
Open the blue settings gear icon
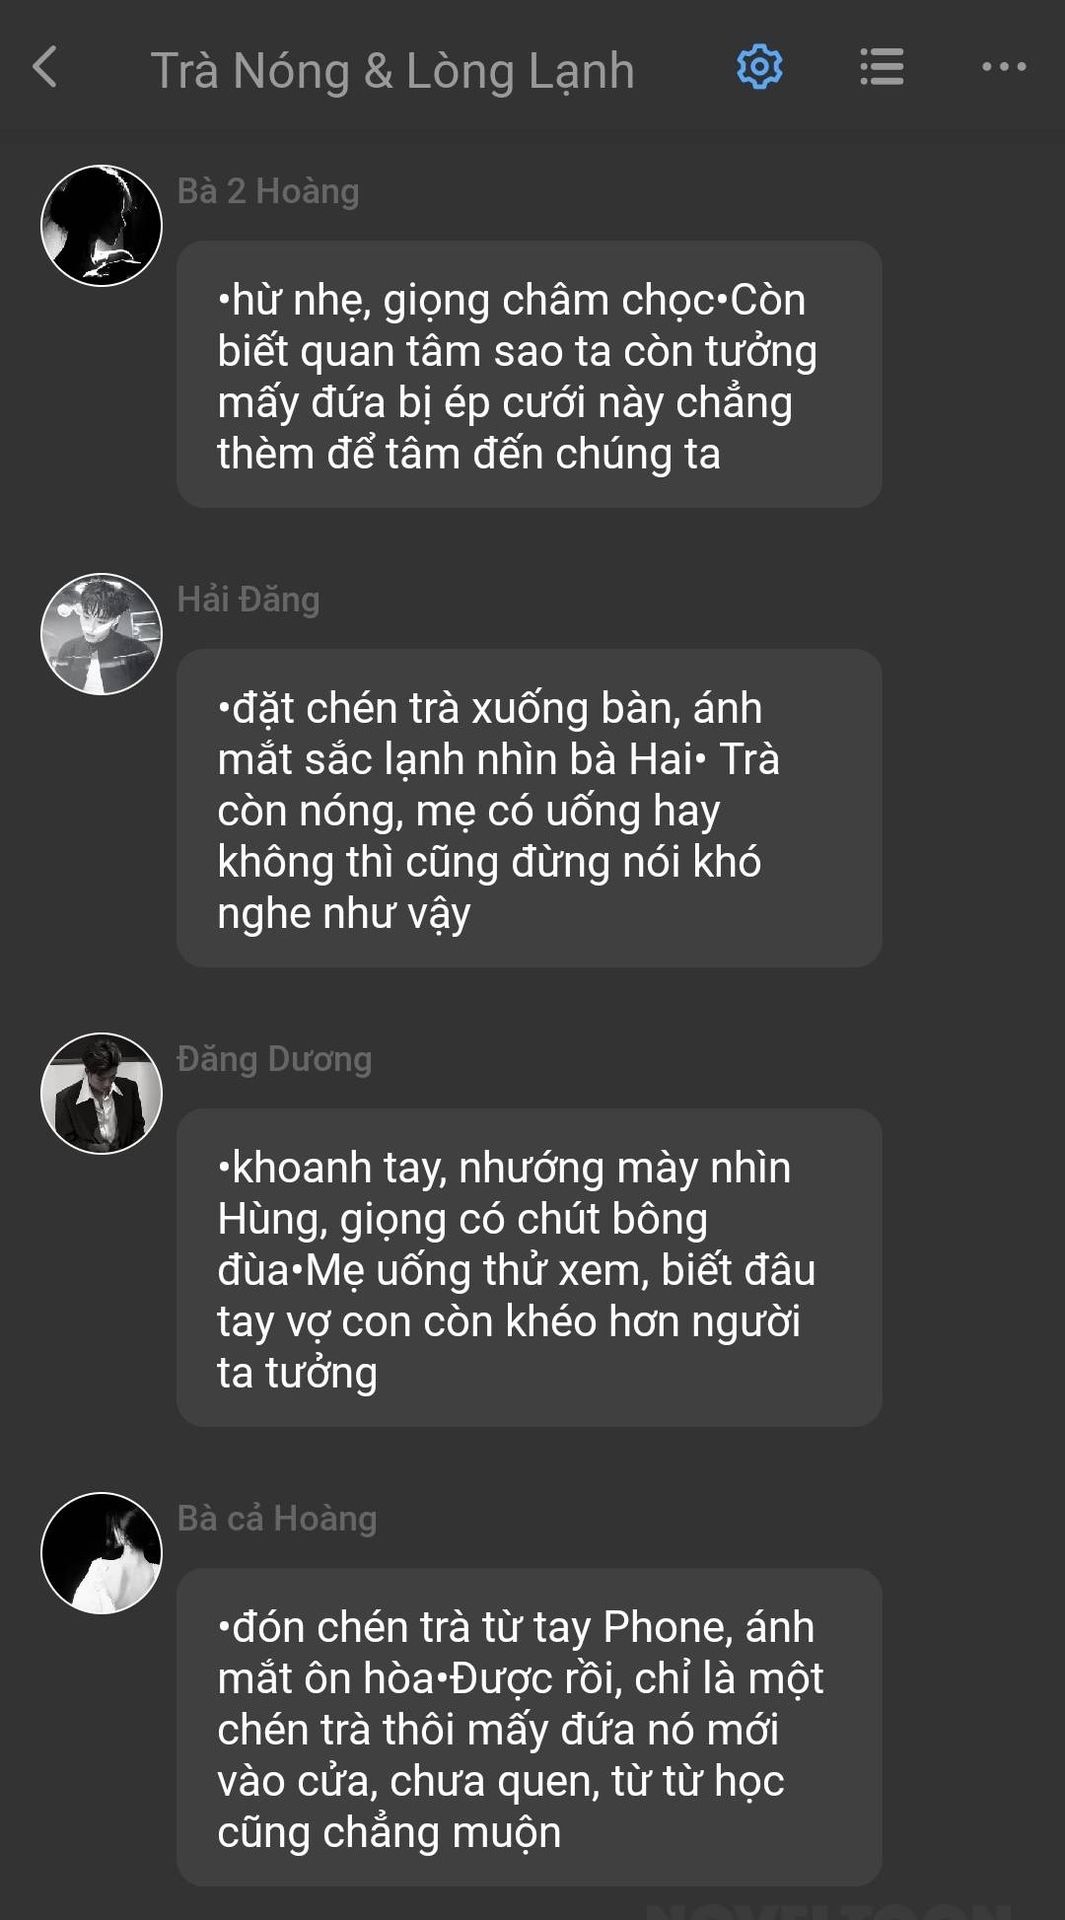click(760, 67)
